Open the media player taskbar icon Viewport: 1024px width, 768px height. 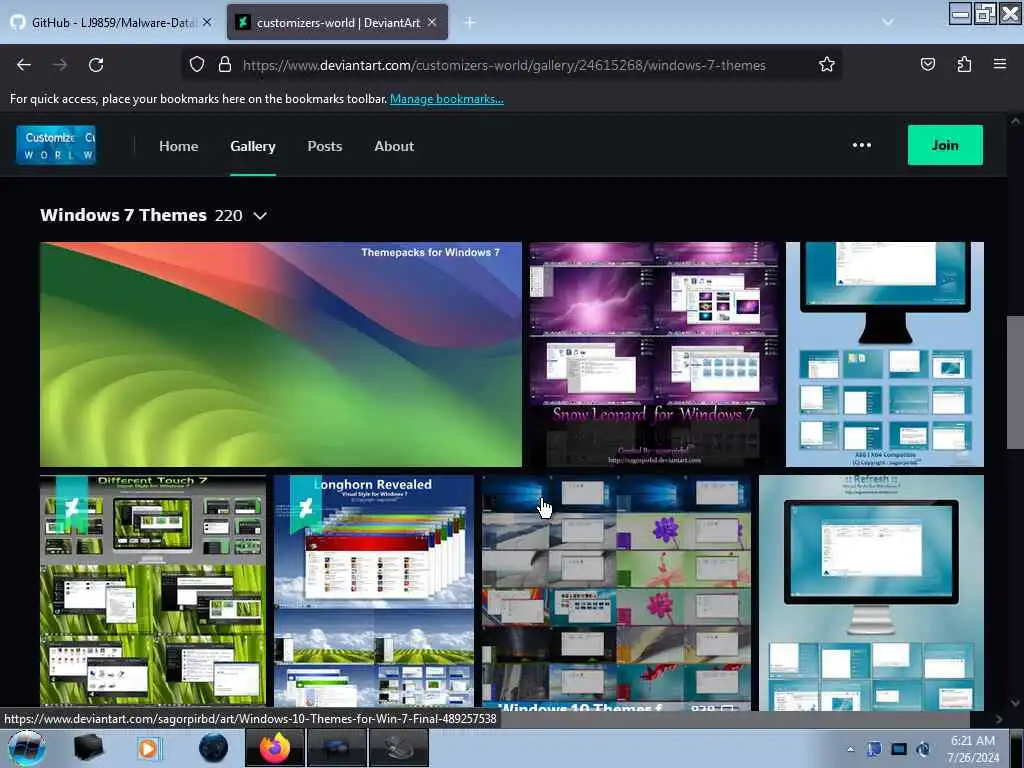(148, 748)
